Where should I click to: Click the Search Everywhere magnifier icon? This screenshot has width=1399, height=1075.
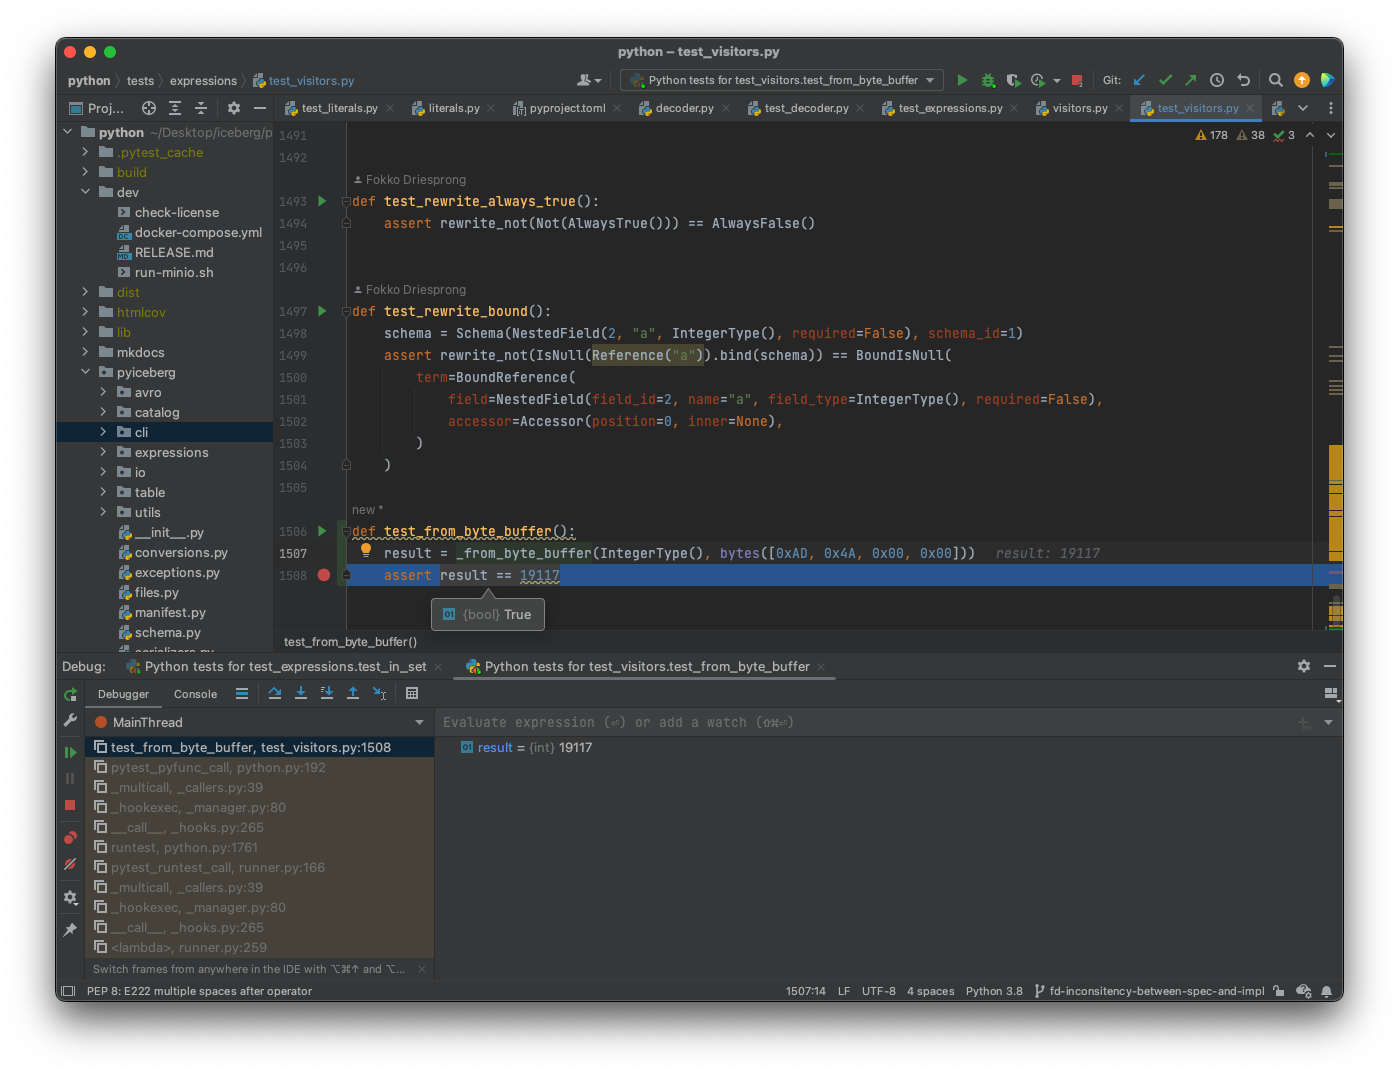click(x=1275, y=80)
